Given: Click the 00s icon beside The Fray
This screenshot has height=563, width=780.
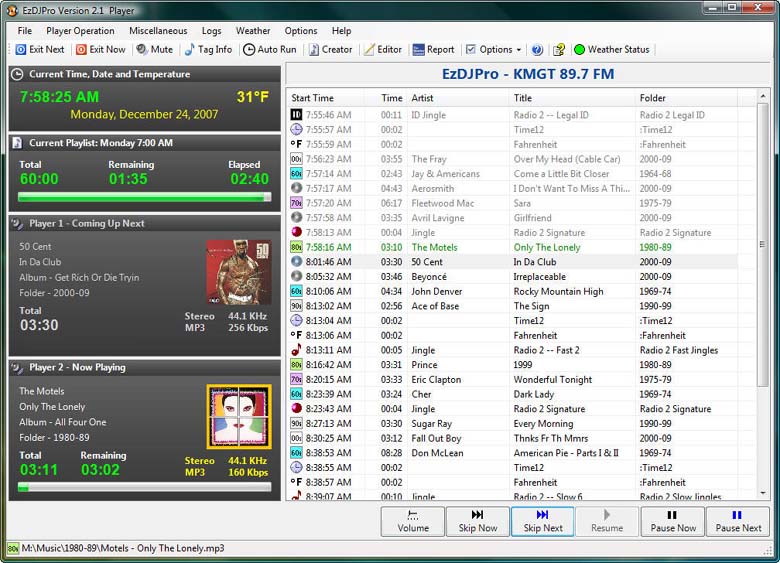Looking at the screenshot, I should (x=296, y=159).
